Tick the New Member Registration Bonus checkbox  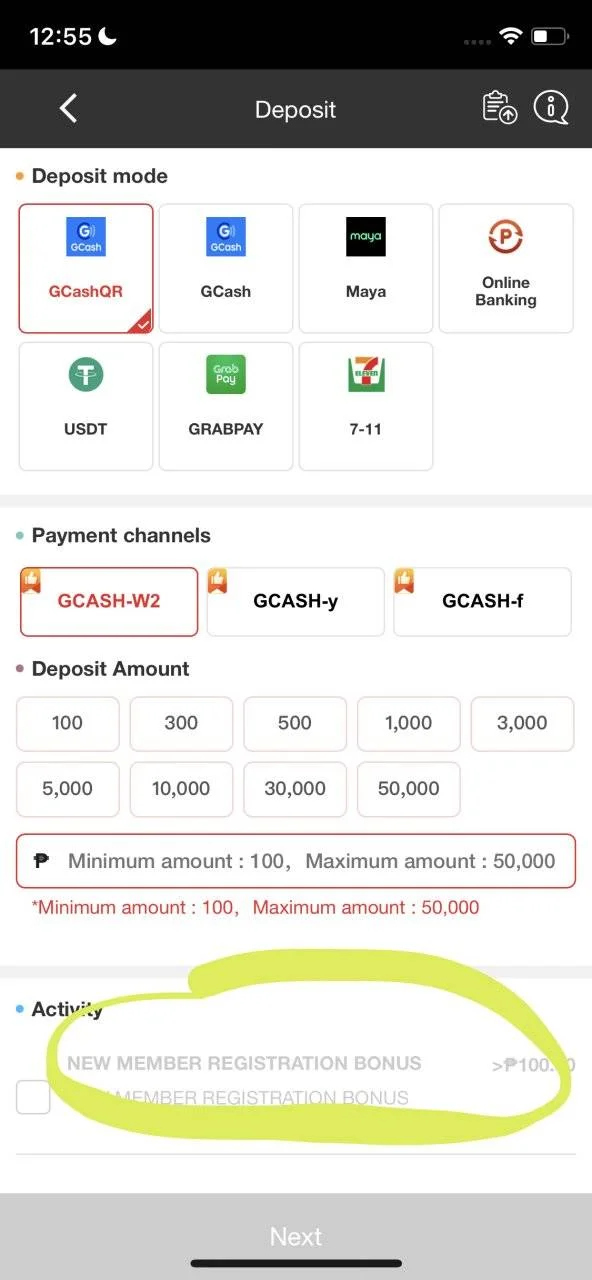point(33,1097)
